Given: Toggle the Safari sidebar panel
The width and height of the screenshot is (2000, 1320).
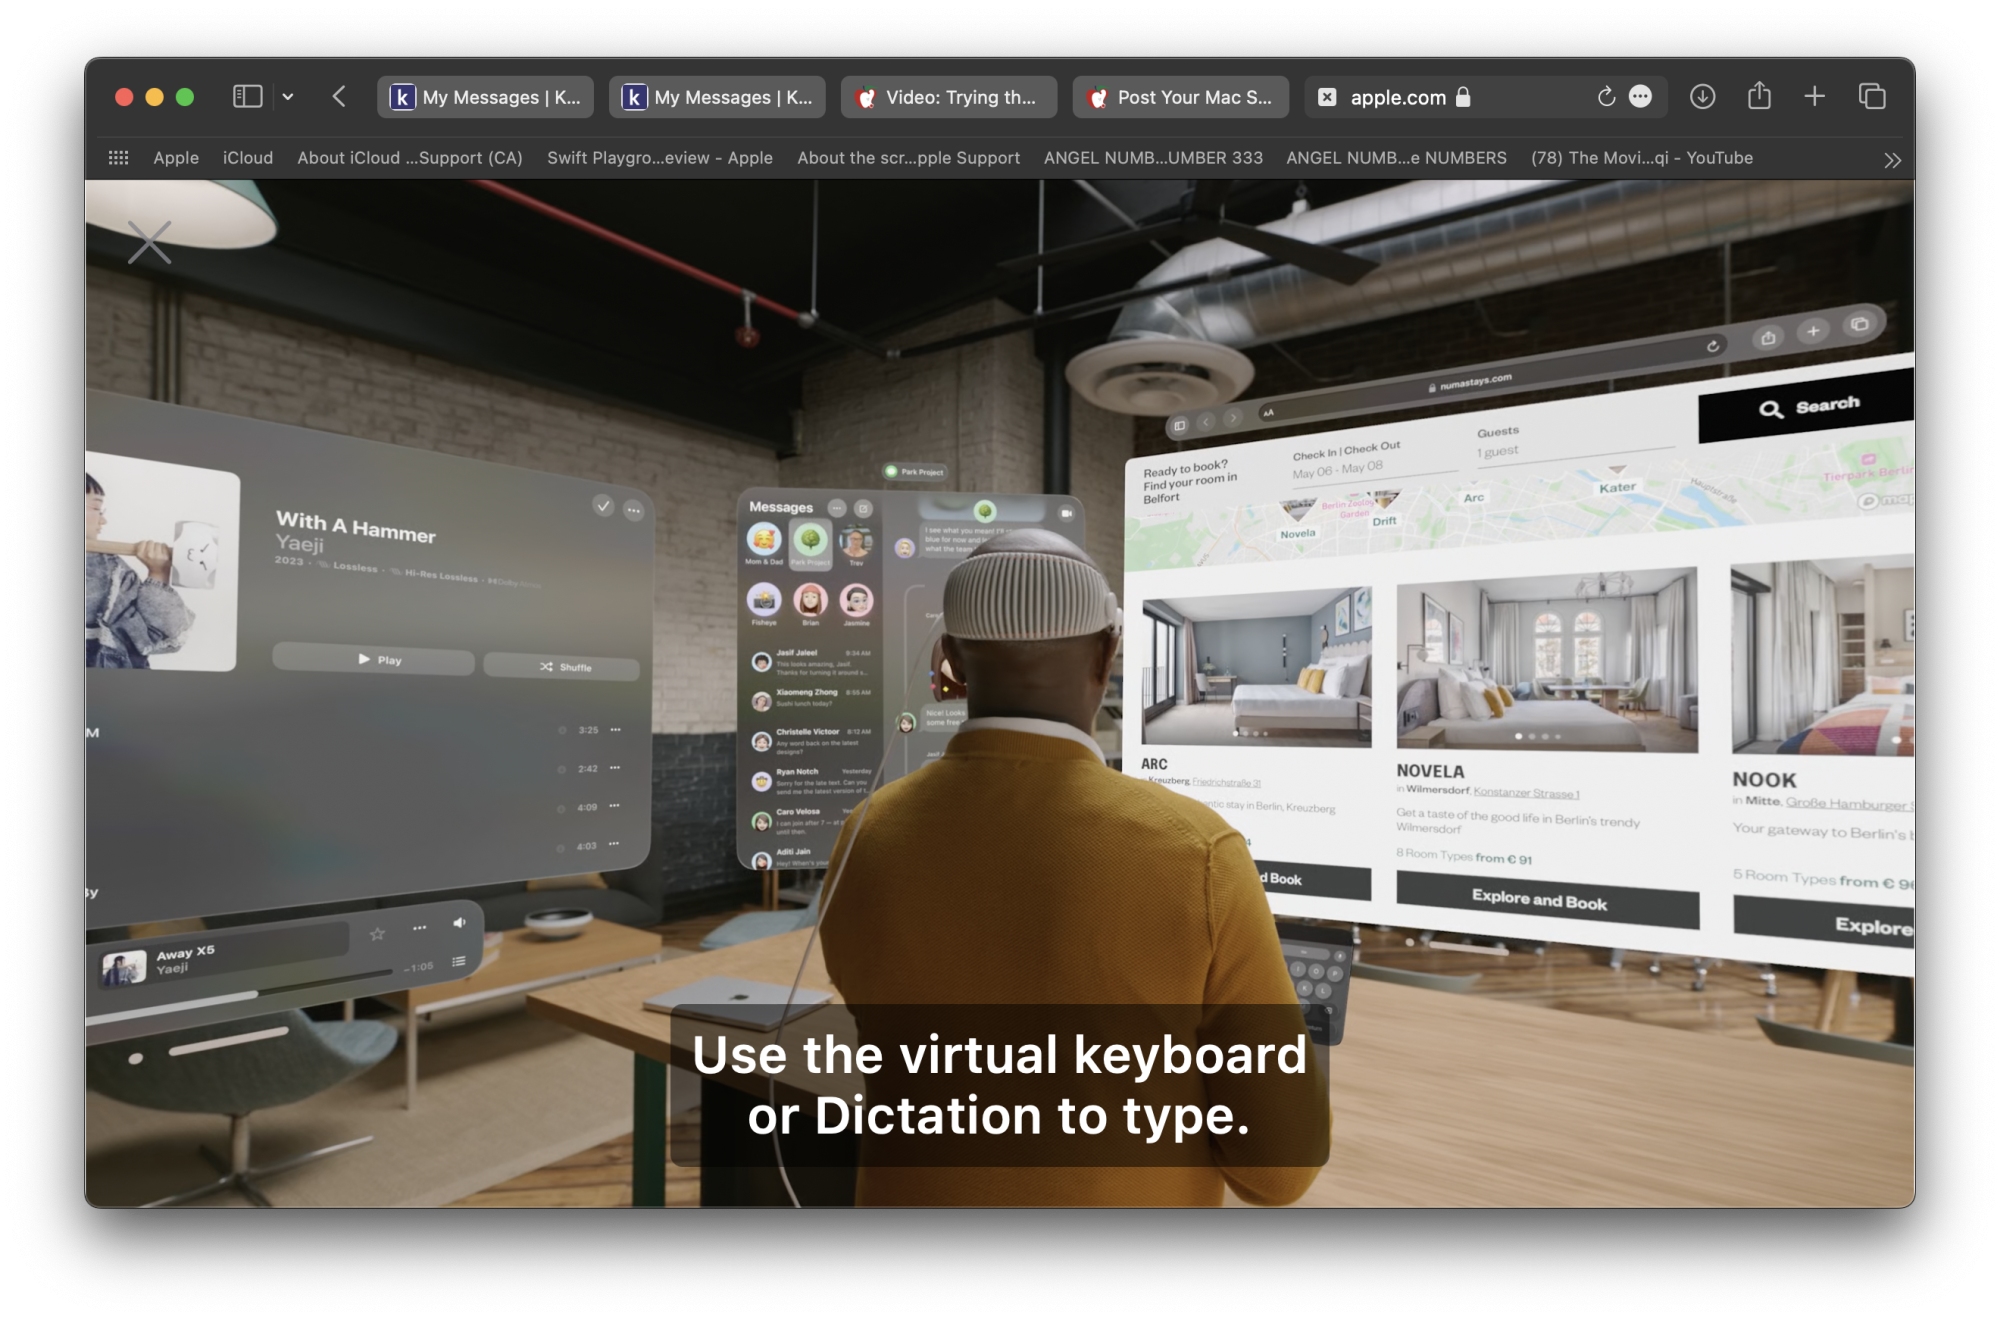Looking at the screenshot, I should coord(247,97).
